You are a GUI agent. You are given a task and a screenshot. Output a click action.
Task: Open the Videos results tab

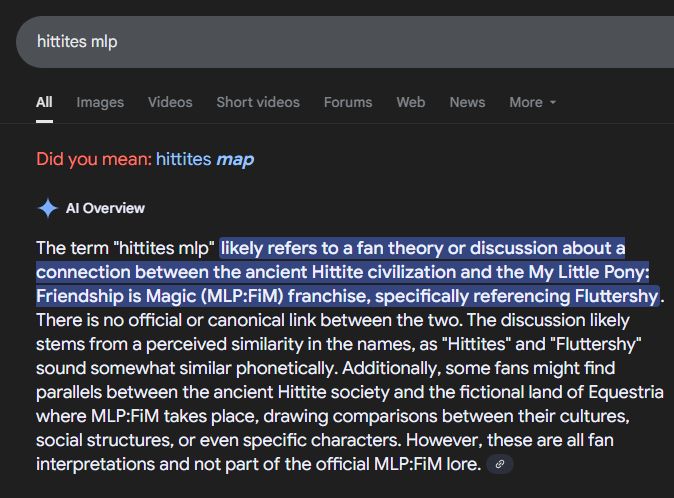coord(170,102)
